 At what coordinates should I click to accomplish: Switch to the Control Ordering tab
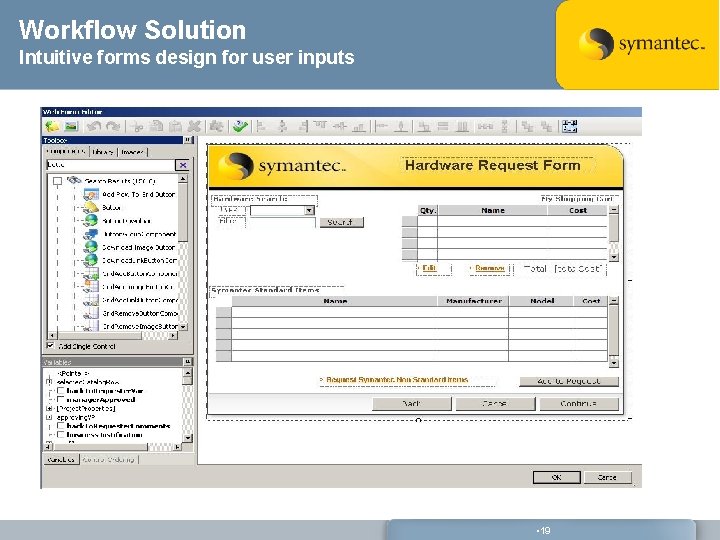pyautogui.click(x=108, y=459)
